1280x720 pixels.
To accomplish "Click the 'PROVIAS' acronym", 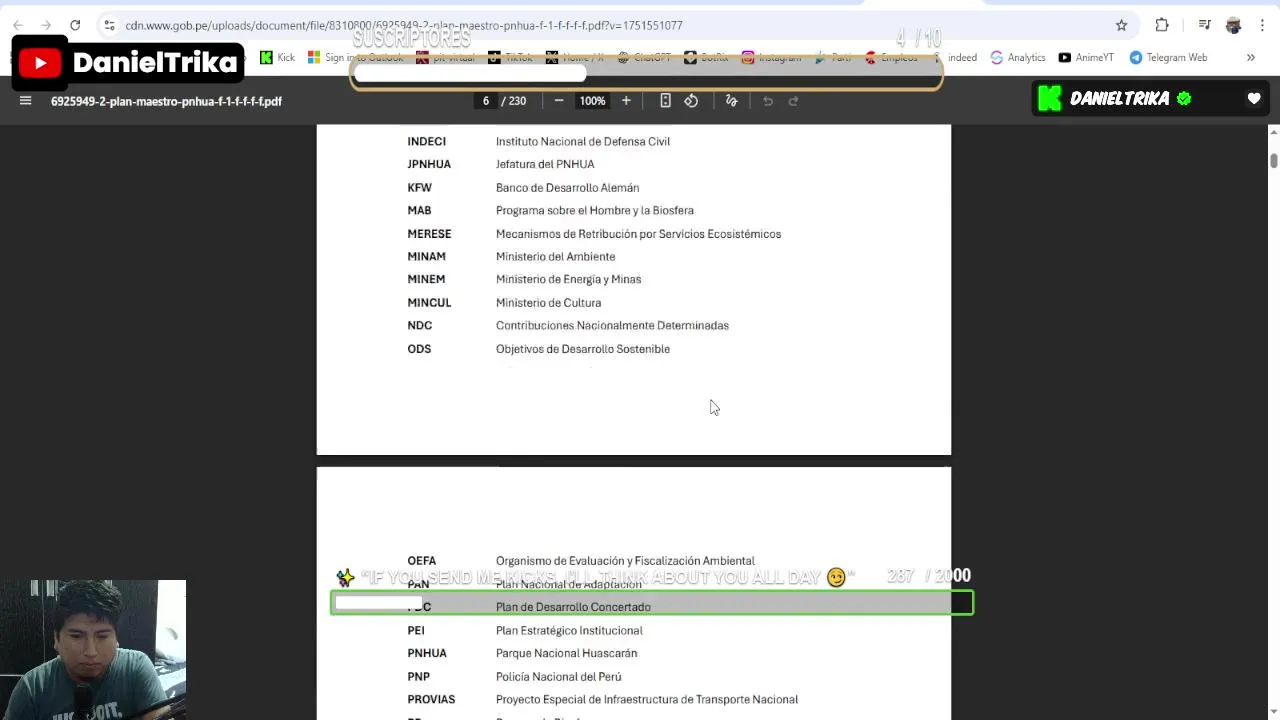I will [431, 700].
